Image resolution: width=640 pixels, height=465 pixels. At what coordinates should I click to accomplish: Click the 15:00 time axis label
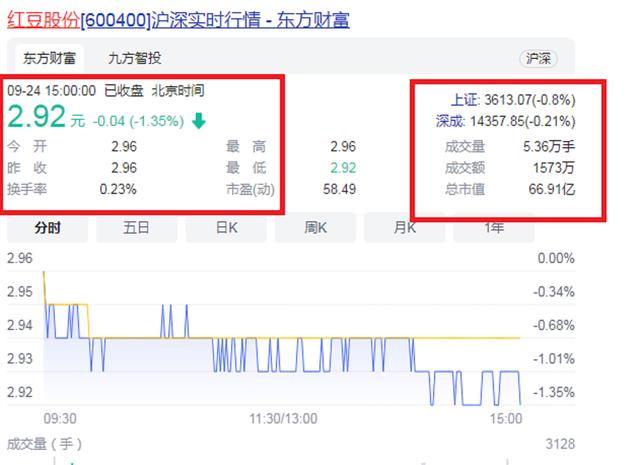point(506,418)
